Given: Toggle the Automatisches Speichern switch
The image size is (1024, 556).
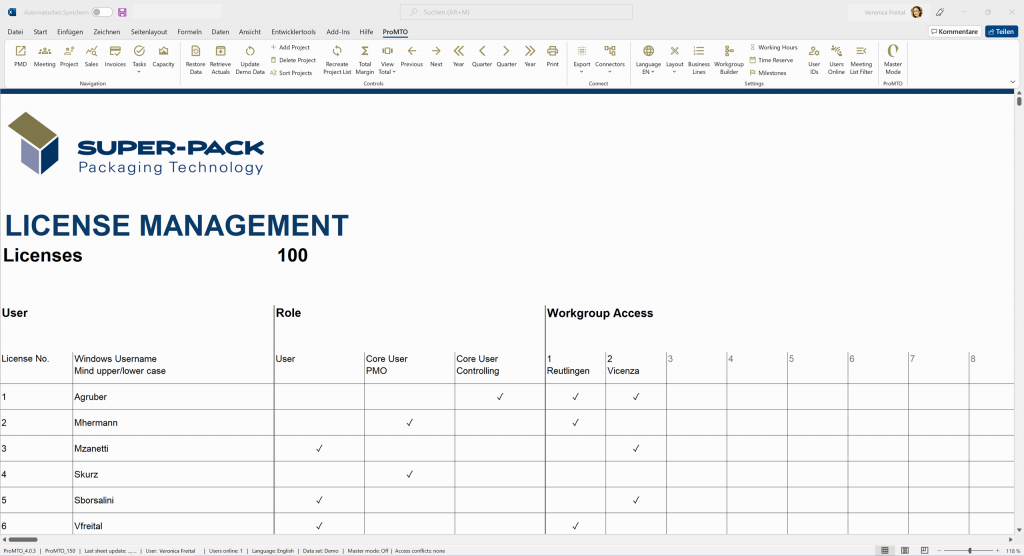Looking at the screenshot, I should [102, 12].
